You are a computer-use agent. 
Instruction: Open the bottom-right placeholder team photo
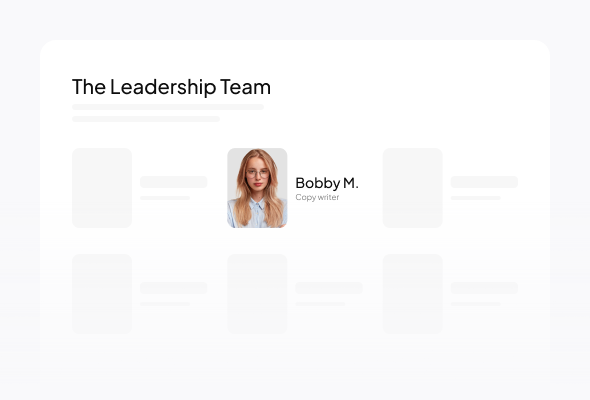pos(413,294)
